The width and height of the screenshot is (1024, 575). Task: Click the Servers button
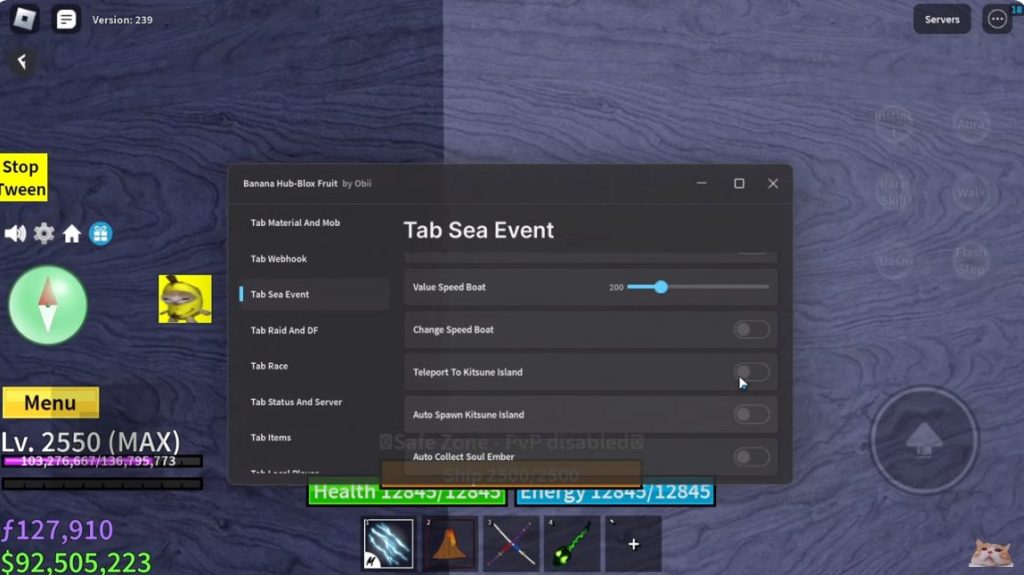942,20
